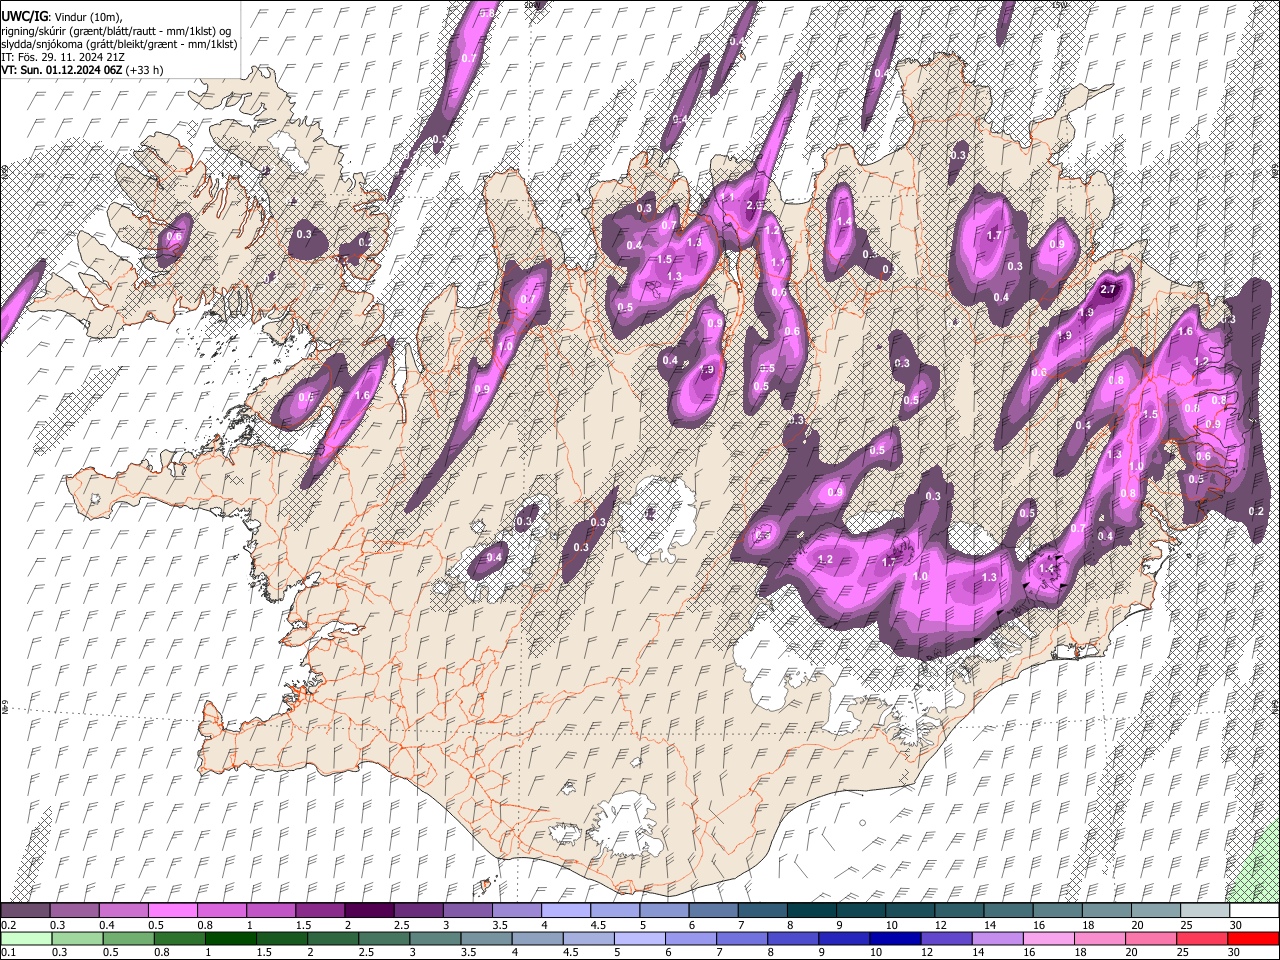Click lower blue swatch labeled 6
Image resolution: width=1280 pixels, height=960 pixels.
click(690, 938)
